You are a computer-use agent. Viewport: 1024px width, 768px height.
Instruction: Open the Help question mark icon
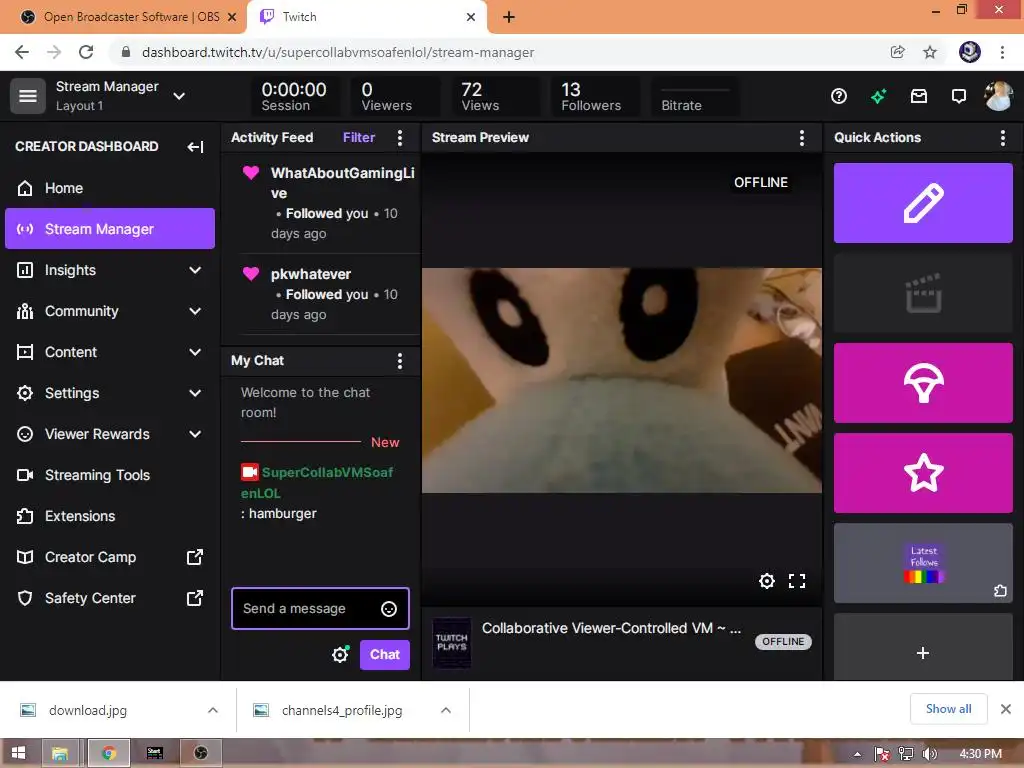point(839,97)
